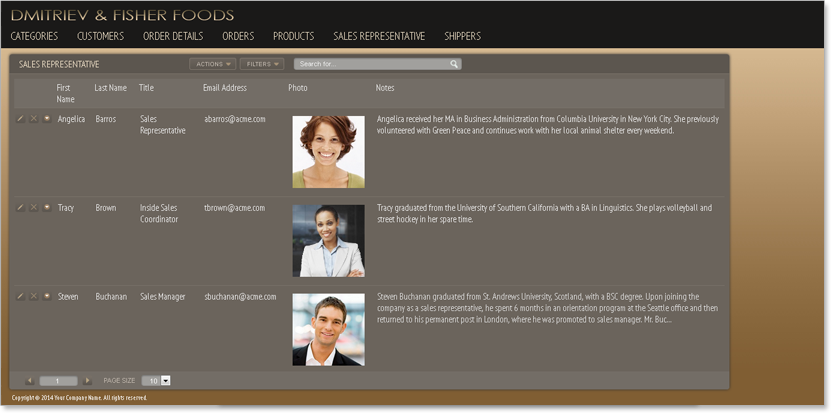The height and width of the screenshot is (414, 833).
Task: Go to previous page with left arrow
Action: (x=29, y=381)
